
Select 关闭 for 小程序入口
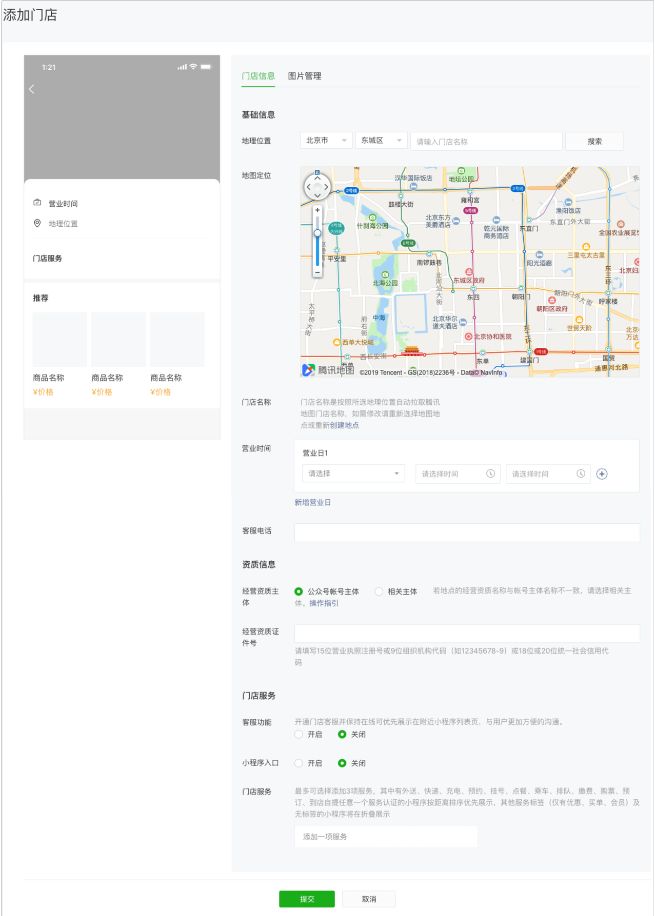click(342, 763)
